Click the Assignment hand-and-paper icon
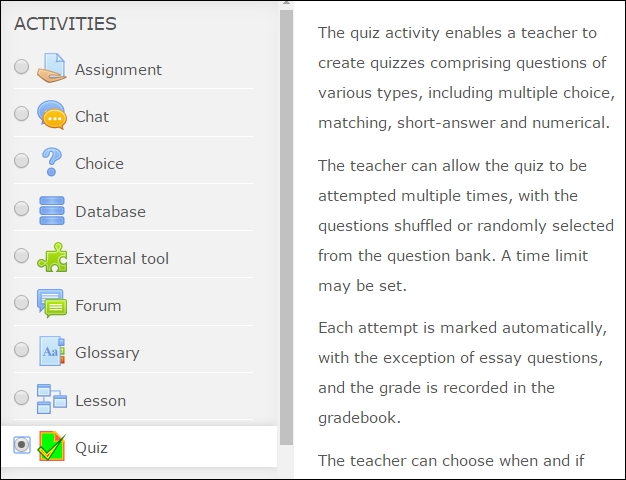Viewport: 626px width, 480px height. tap(52, 68)
